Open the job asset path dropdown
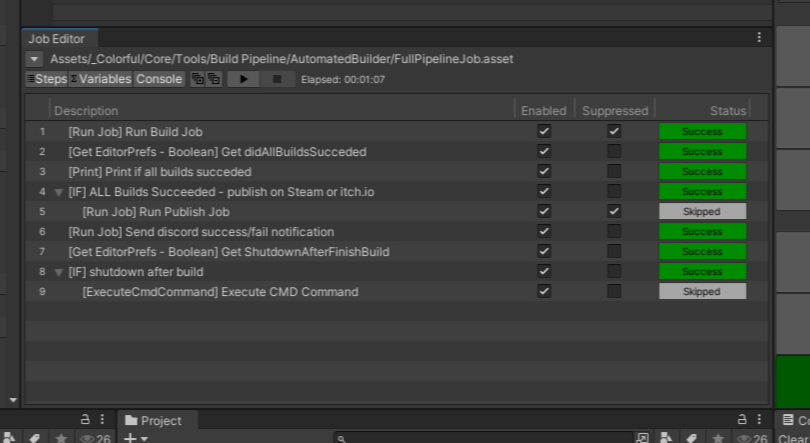This screenshot has height=443, width=810. [x=34, y=59]
